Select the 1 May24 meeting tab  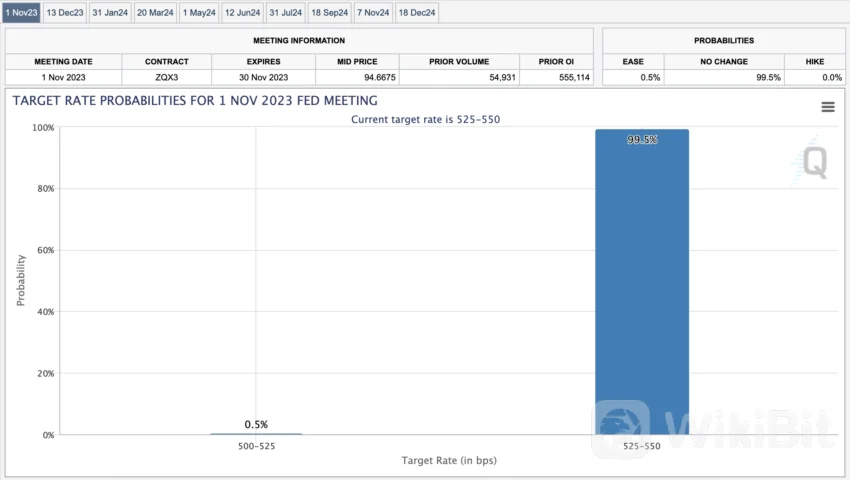tap(199, 12)
